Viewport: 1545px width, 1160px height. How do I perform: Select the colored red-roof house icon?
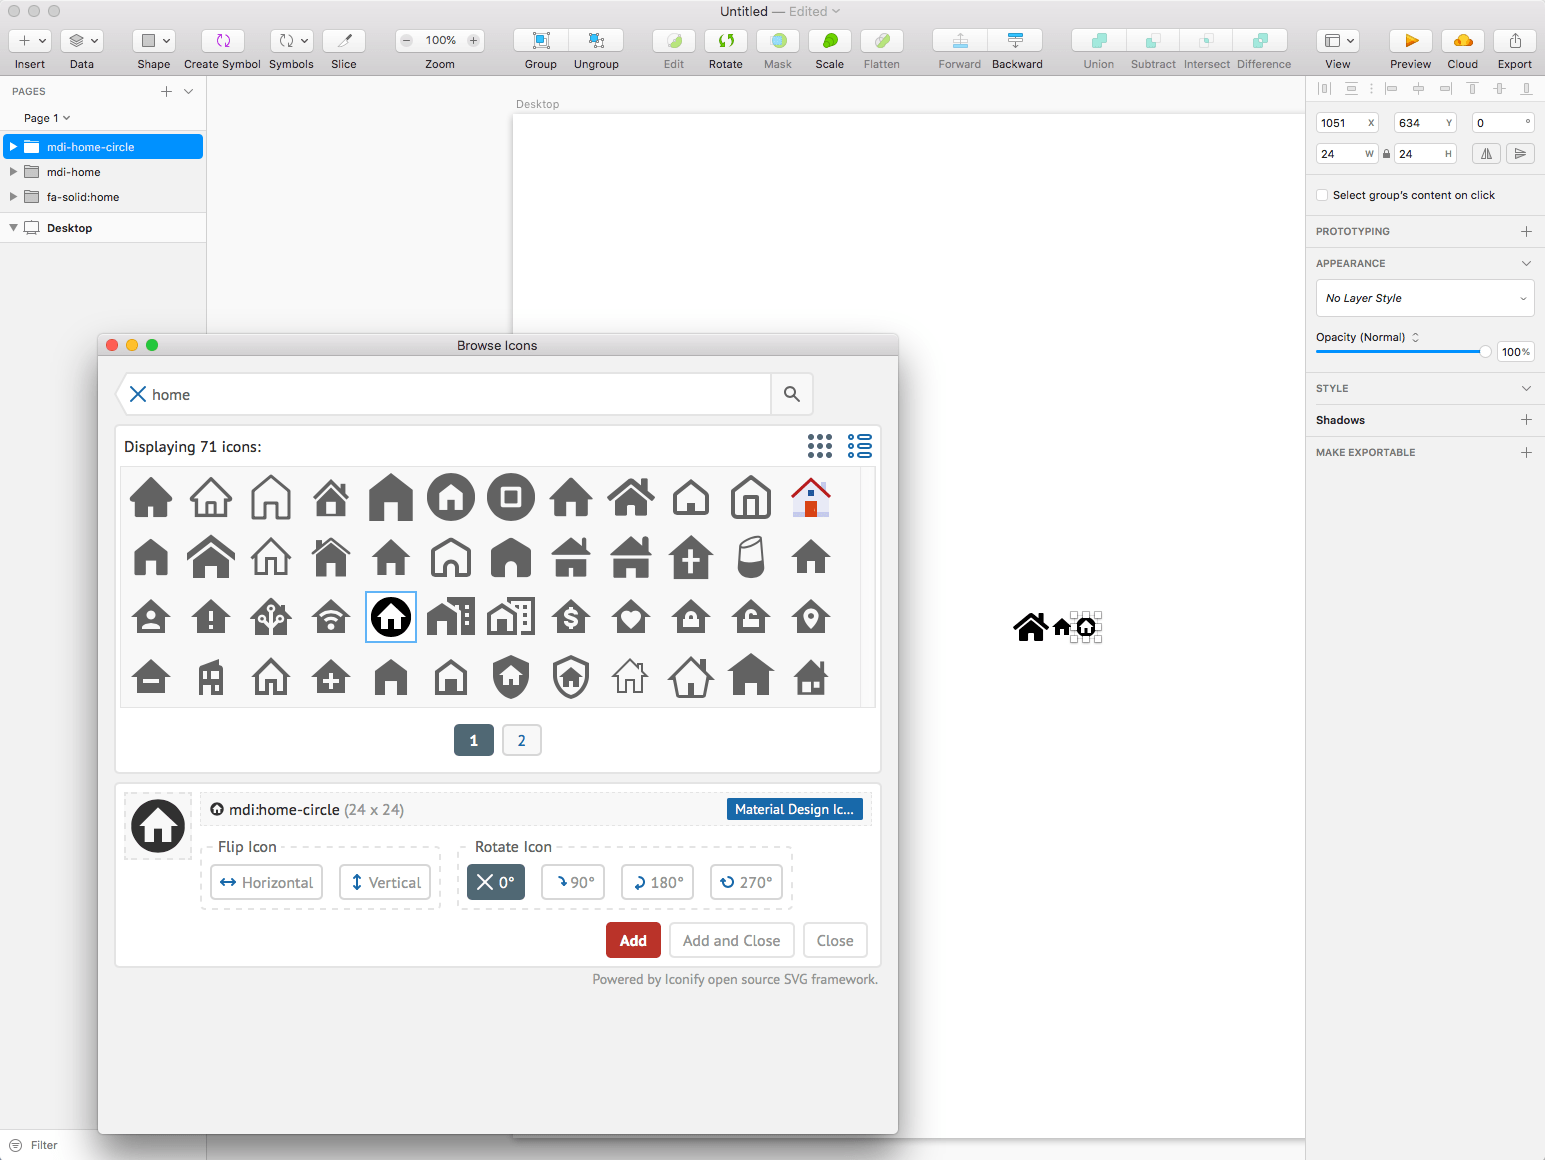[x=811, y=497]
